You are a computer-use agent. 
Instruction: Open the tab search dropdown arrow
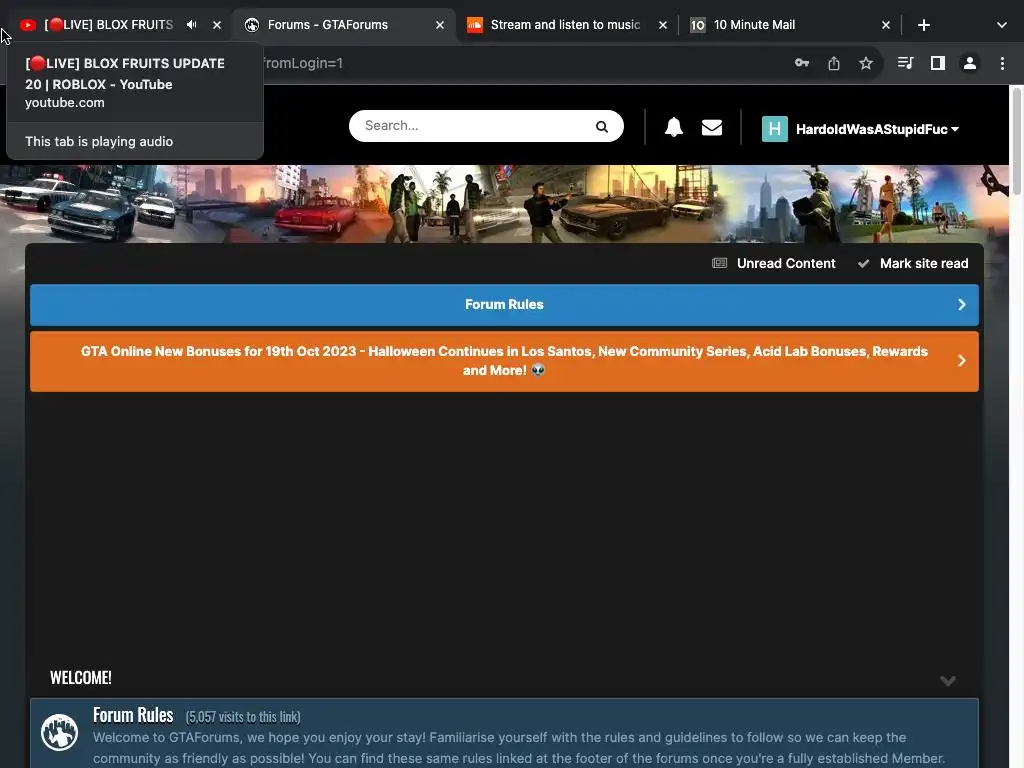(1002, 25)
